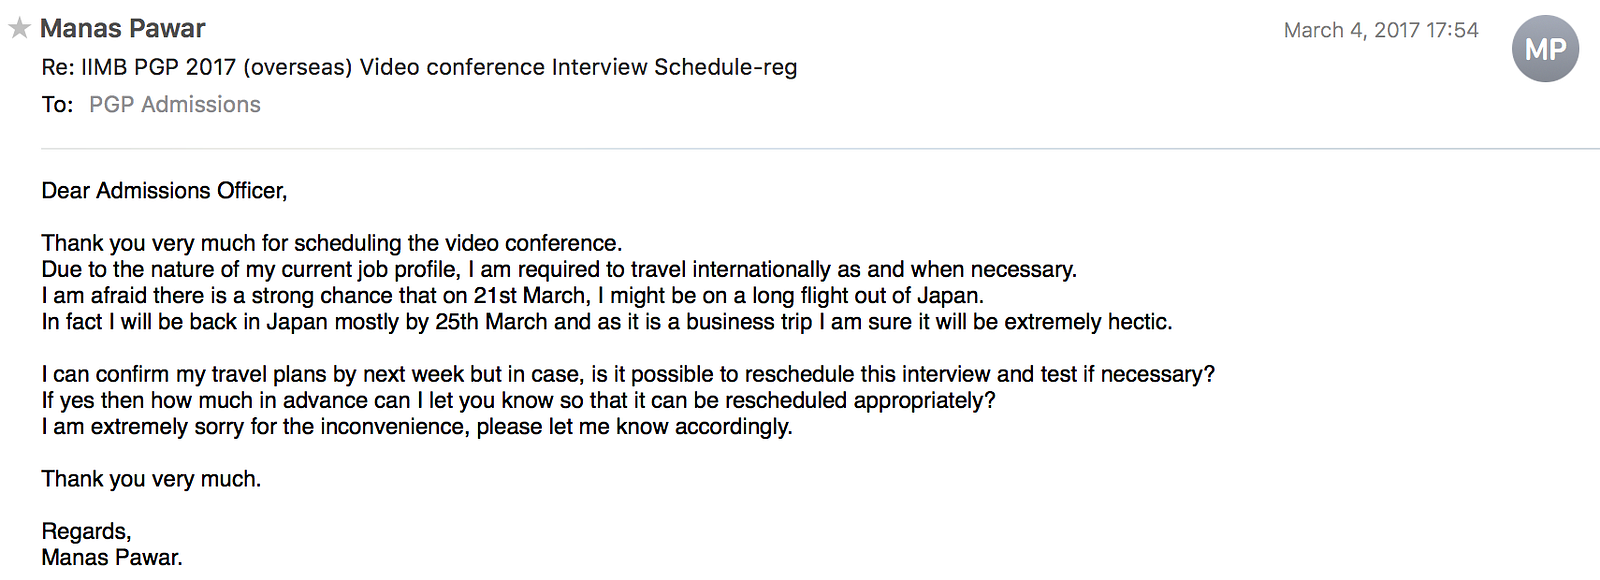Click the line thanking for scheduling the video conference
The height and width of the screenshot is (580, 1600).
pyautogui.click(x=331, y=243)
